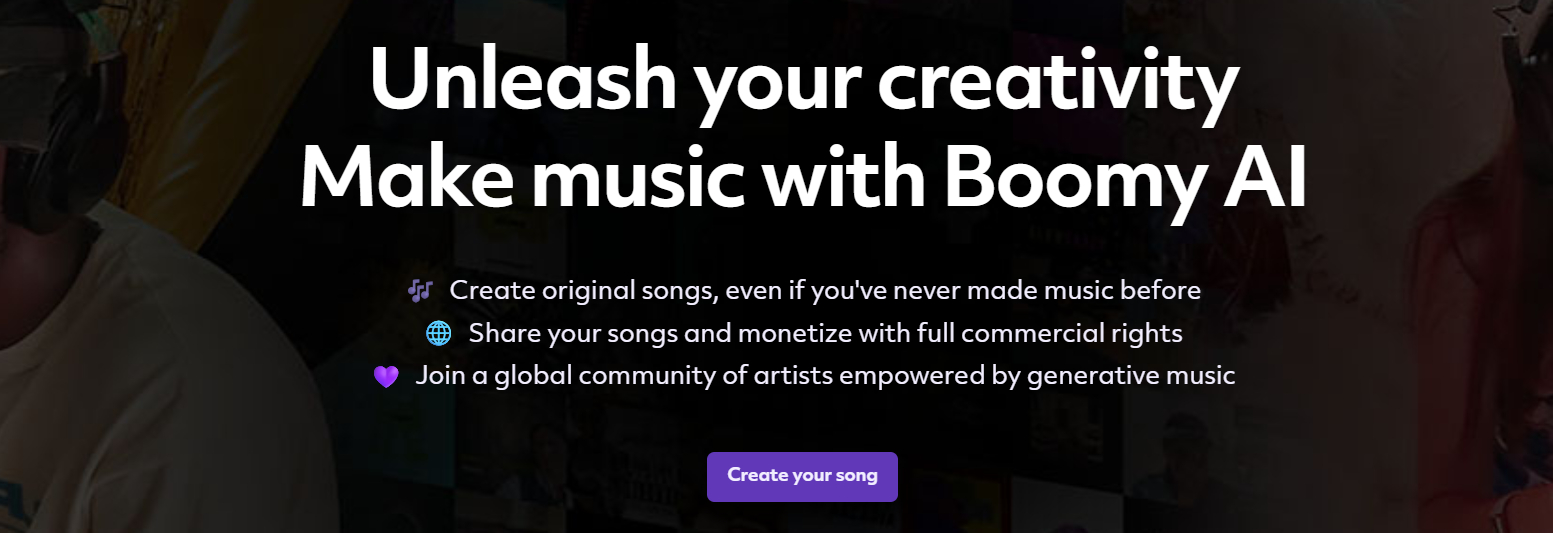Click the 'Join a global community' line

[x=825, y=376]
